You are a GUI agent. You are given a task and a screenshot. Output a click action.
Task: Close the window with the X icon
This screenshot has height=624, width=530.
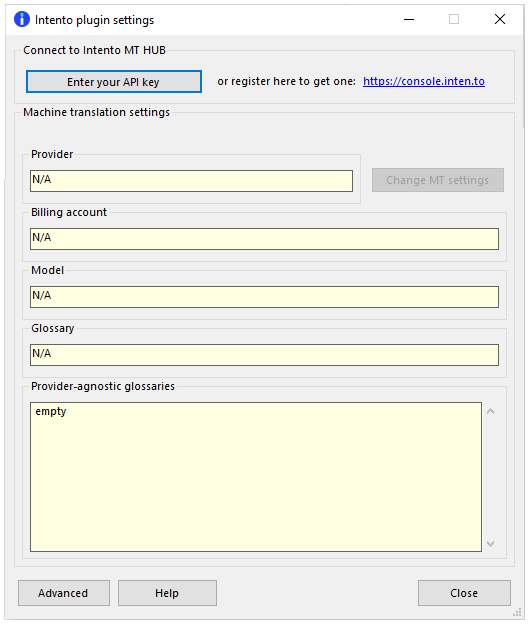tap(500, 19)
